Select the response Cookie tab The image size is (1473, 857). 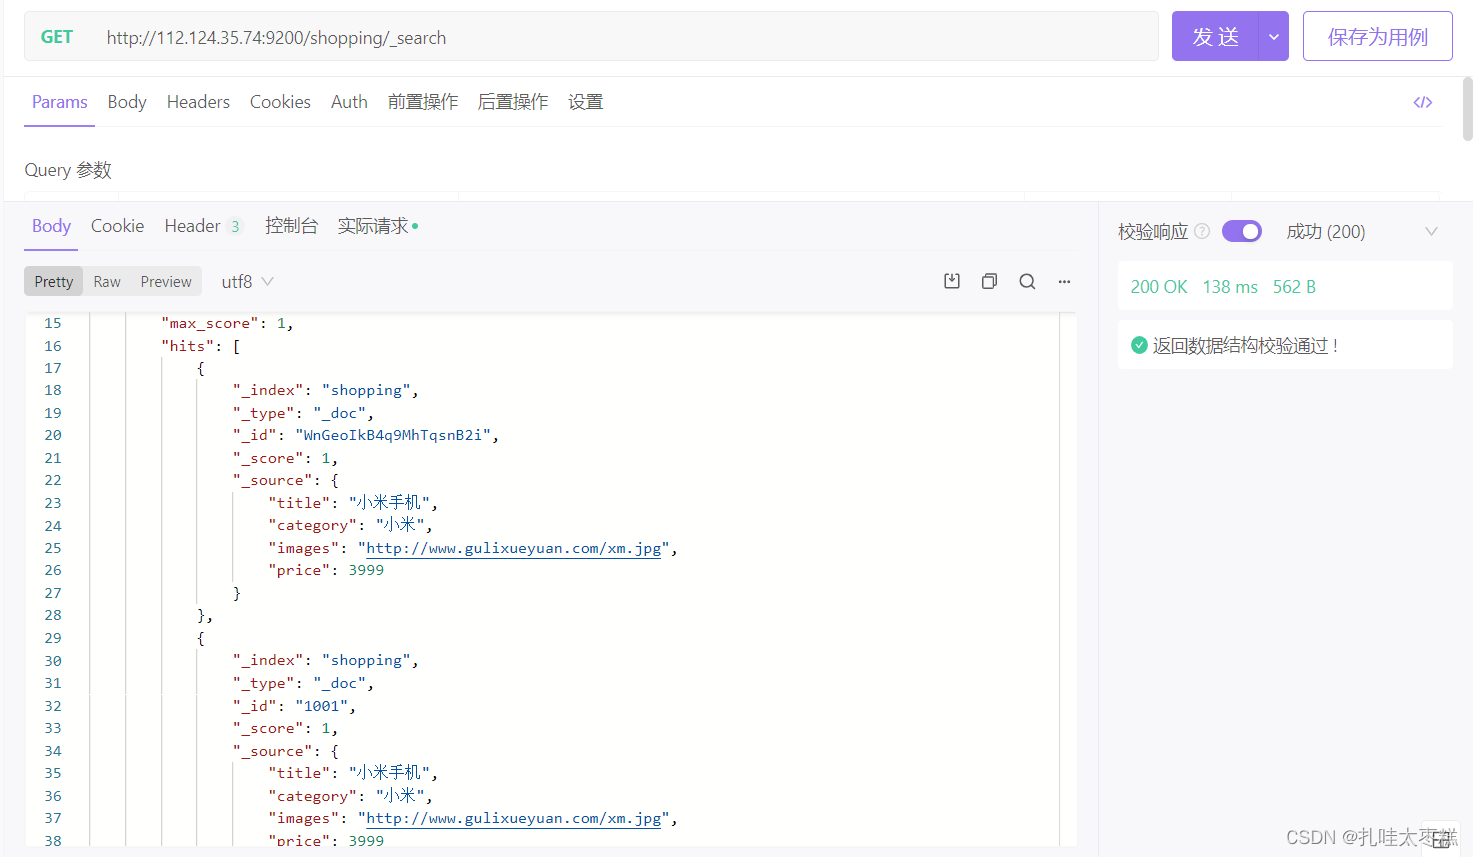click(117, 226)
